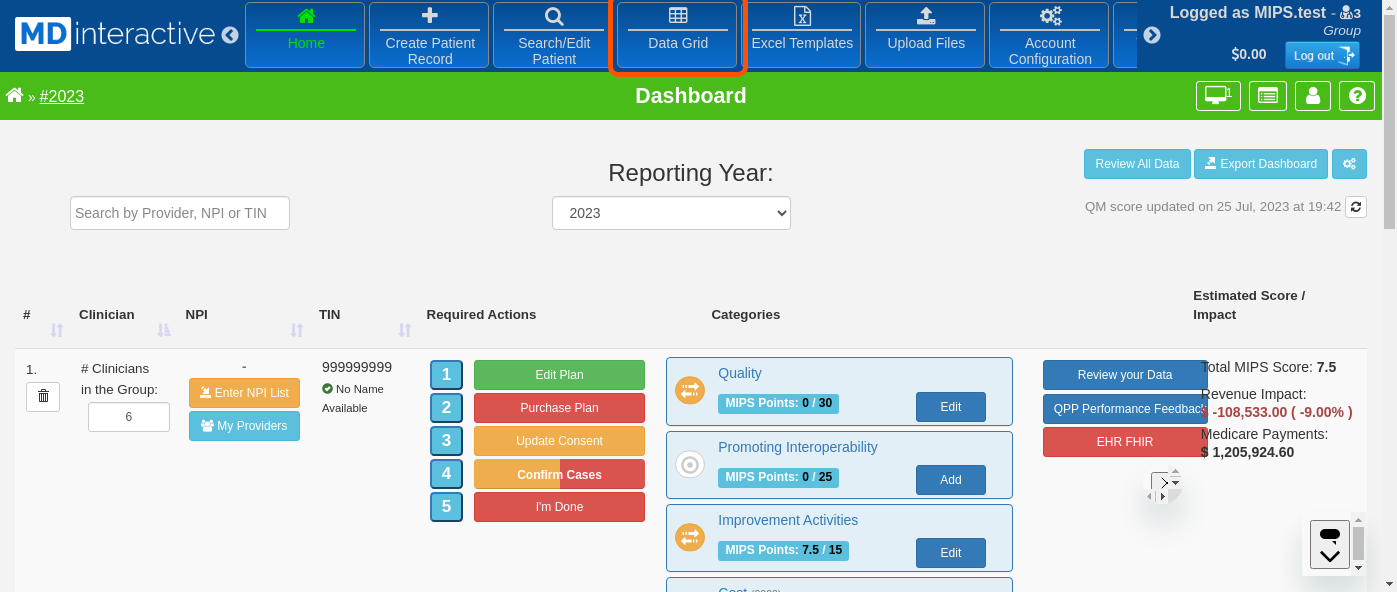
Task: Open the monitor icon in green header
Action: (x=1217, y=96)
